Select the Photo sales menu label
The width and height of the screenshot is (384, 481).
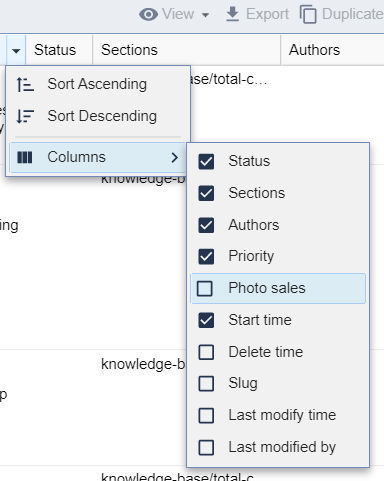pos(267,288)
